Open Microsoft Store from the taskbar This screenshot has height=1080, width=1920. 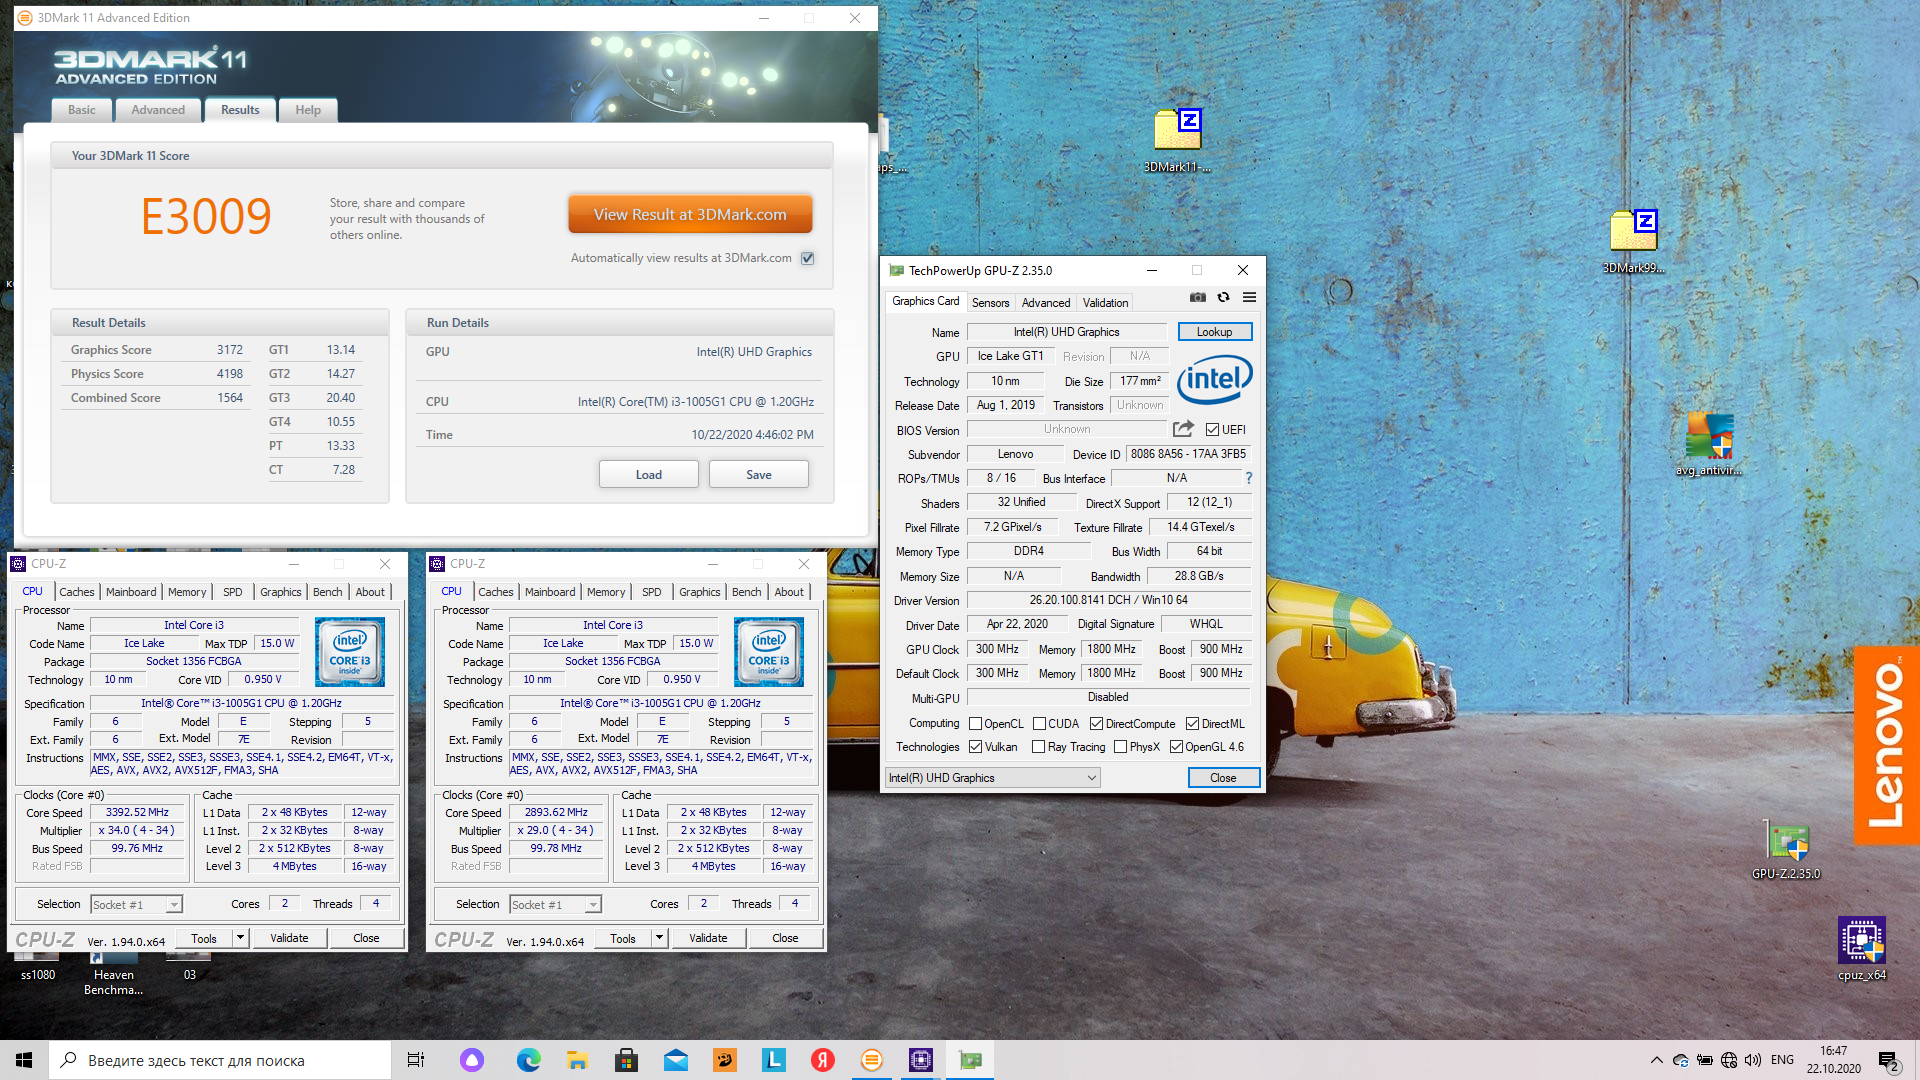tap(626, 1060)
